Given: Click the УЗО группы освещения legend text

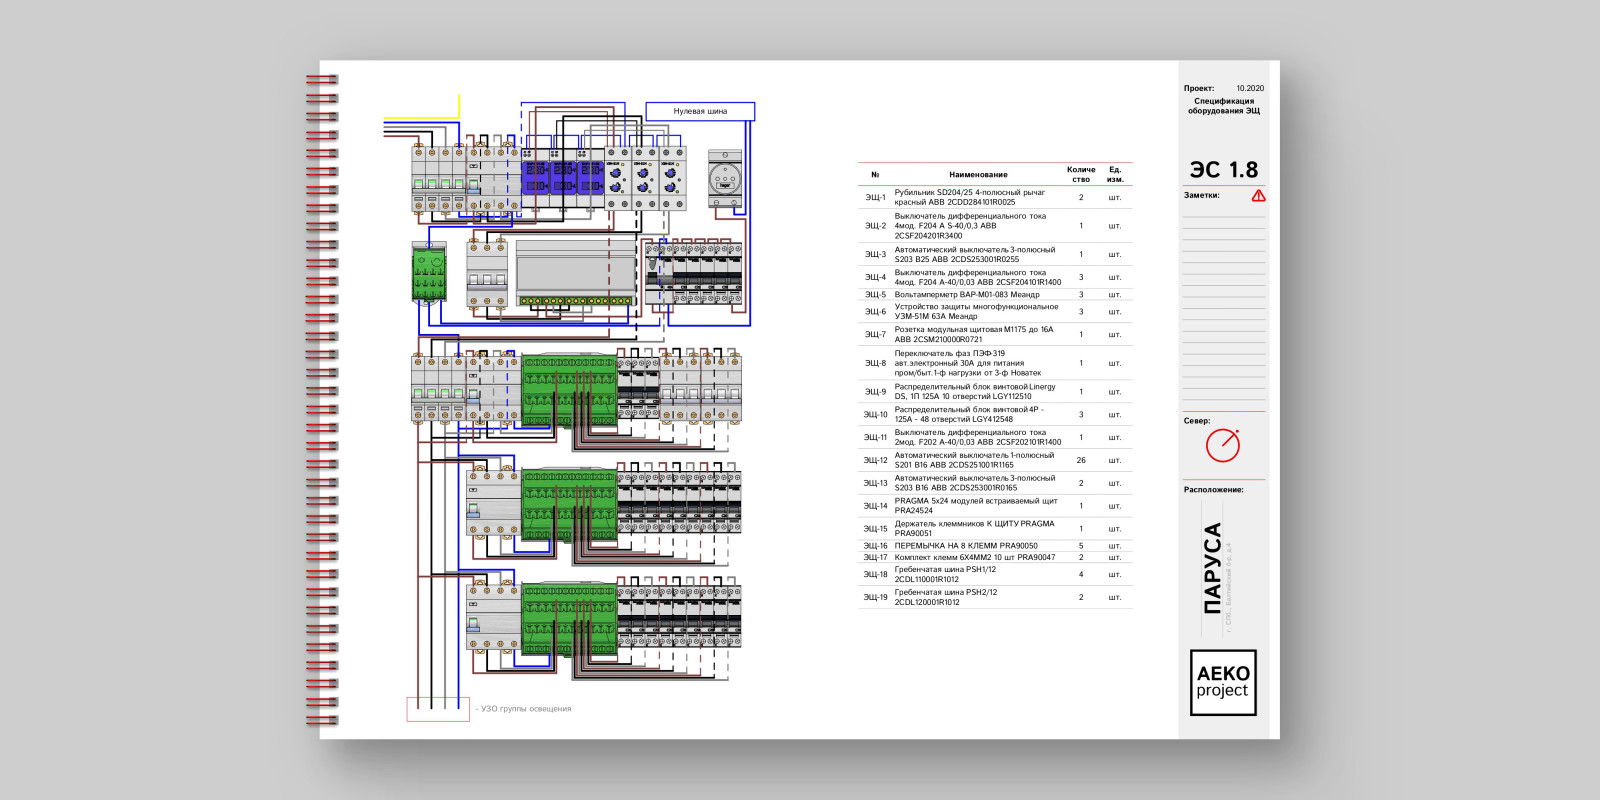Looking at the screenshot, I should click(525, 709).
